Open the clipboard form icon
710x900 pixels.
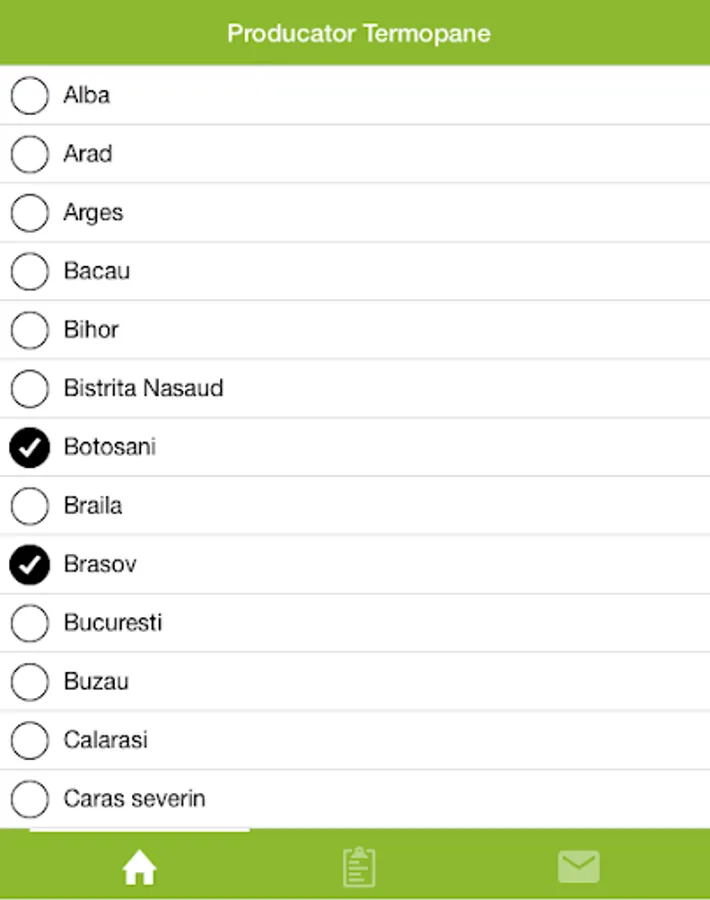coord(358,867)
